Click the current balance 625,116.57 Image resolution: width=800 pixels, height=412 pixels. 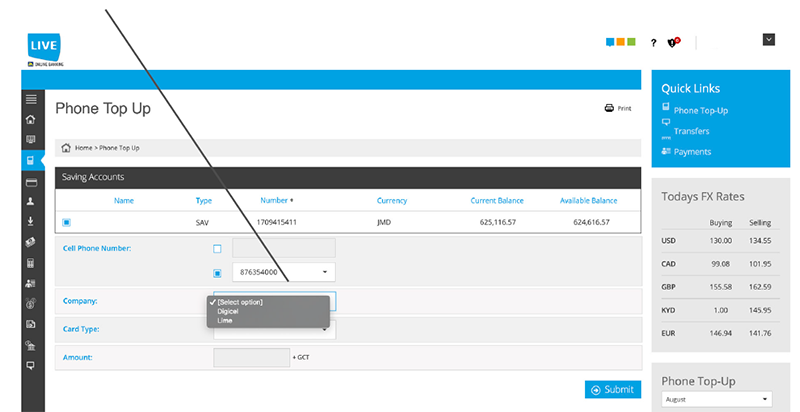(497, 222)
